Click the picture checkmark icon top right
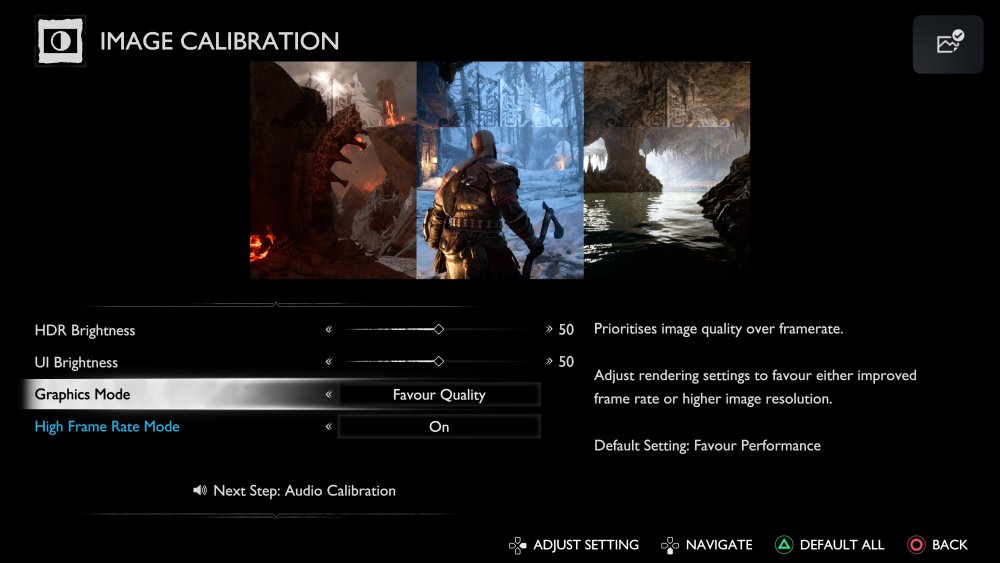The height and width of the screenshot is (563, 1000). click(x=948, y=43)
